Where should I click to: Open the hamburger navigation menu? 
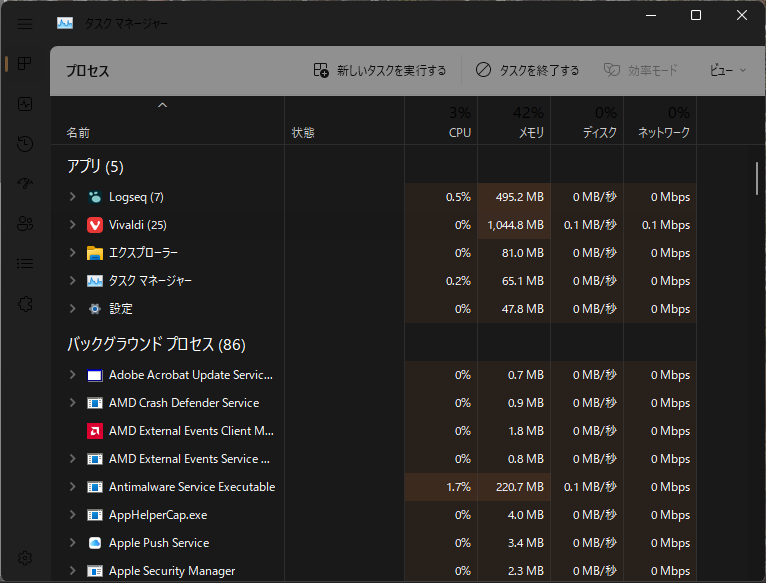coord(25,23)
